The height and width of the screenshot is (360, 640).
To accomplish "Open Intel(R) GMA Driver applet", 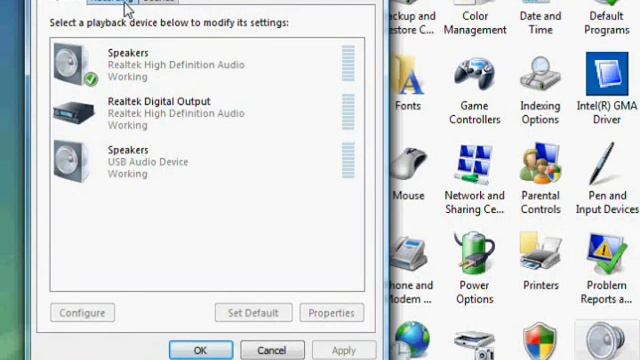I will [x=607, y=89].
